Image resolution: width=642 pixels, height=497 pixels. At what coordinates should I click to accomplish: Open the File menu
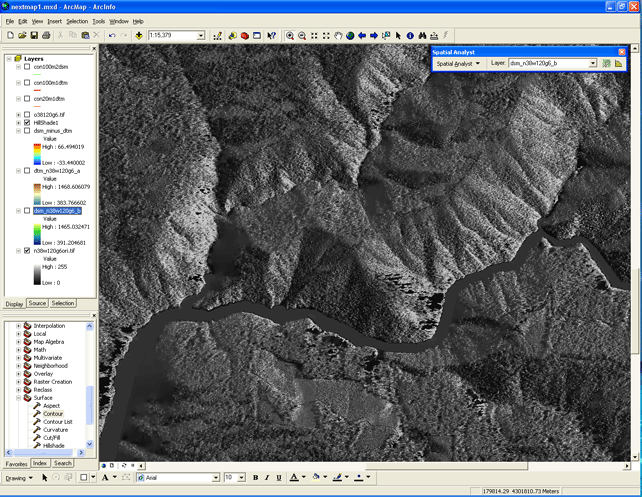pos(10,21)
